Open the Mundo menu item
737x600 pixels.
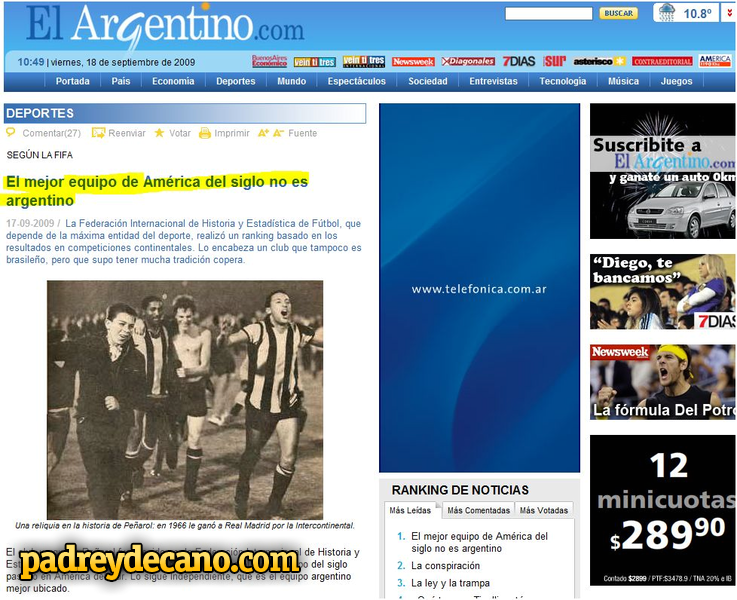click(x=291, y=81)
